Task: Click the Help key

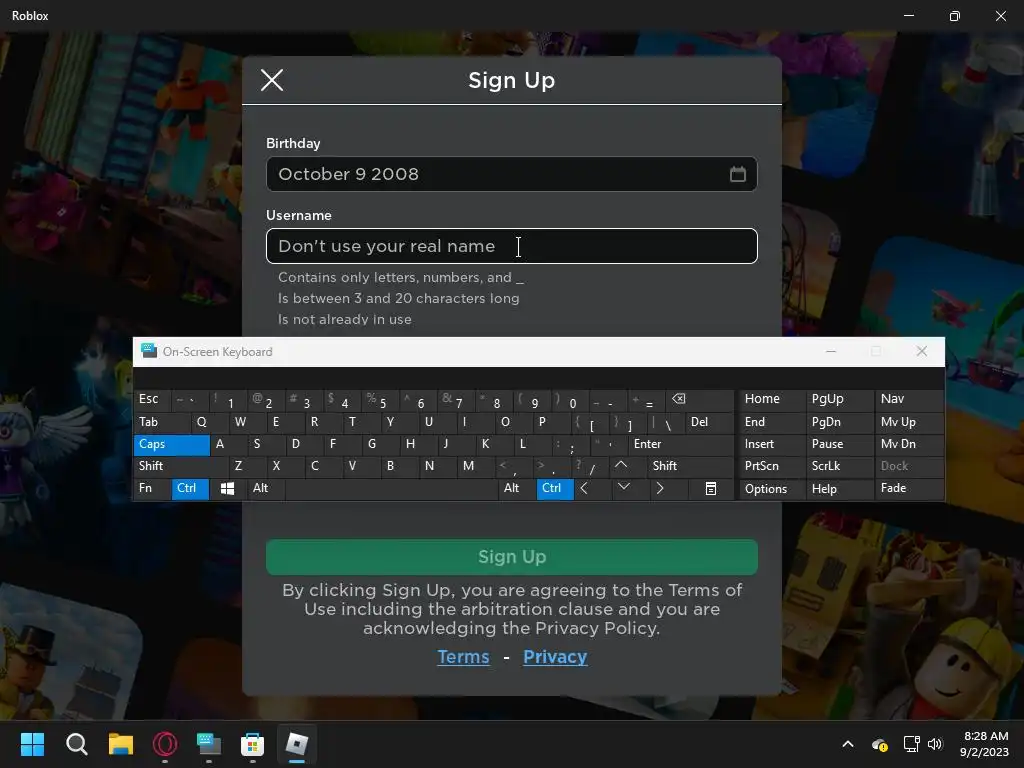Action: (839, 488)
